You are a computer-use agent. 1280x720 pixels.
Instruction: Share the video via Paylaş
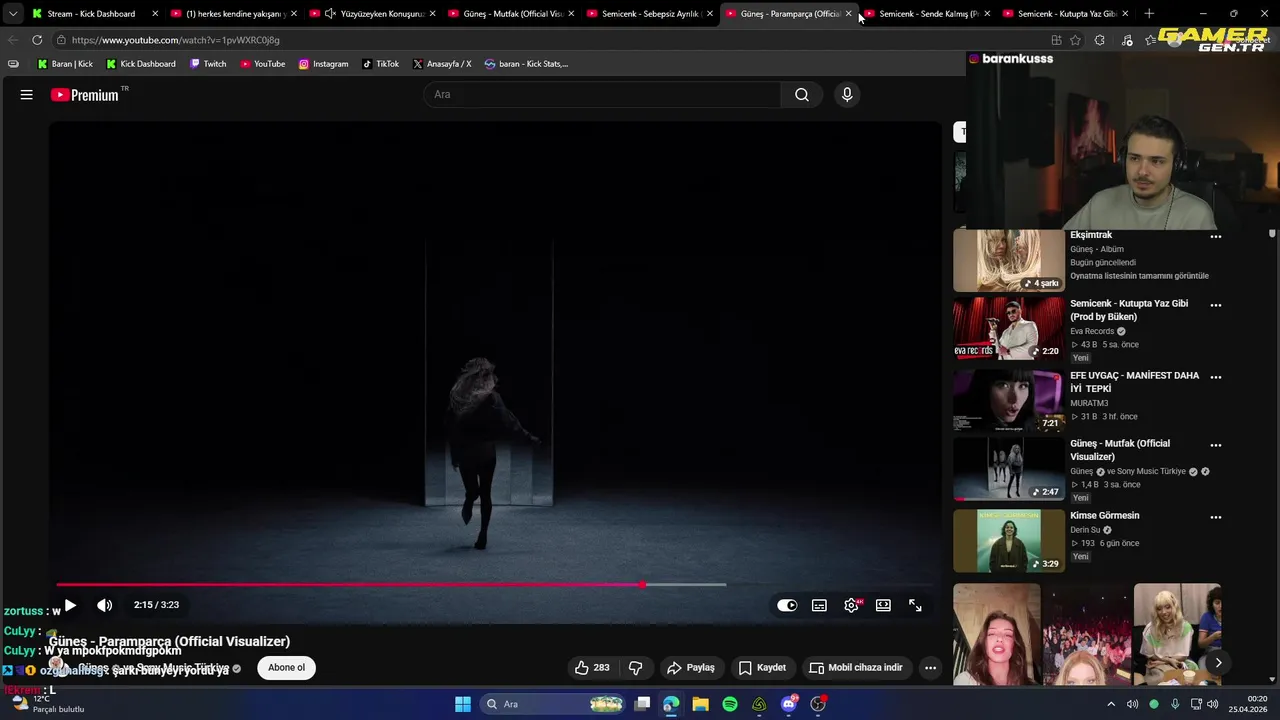coord(691,668)
